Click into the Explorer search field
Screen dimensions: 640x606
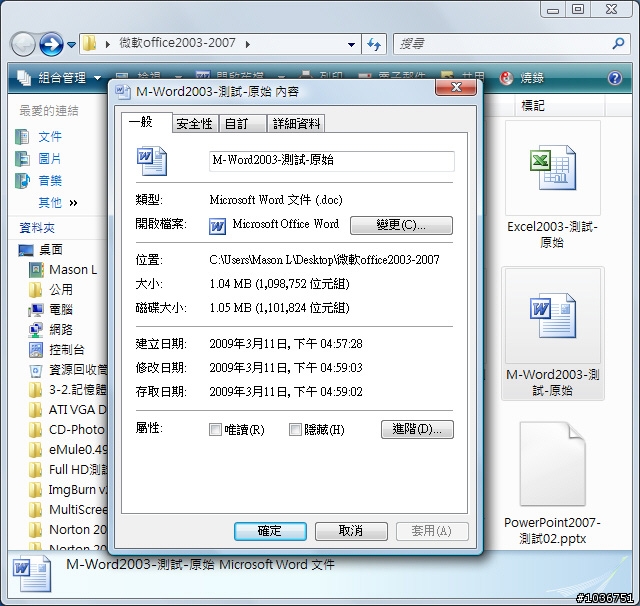(x=502, y=44)
